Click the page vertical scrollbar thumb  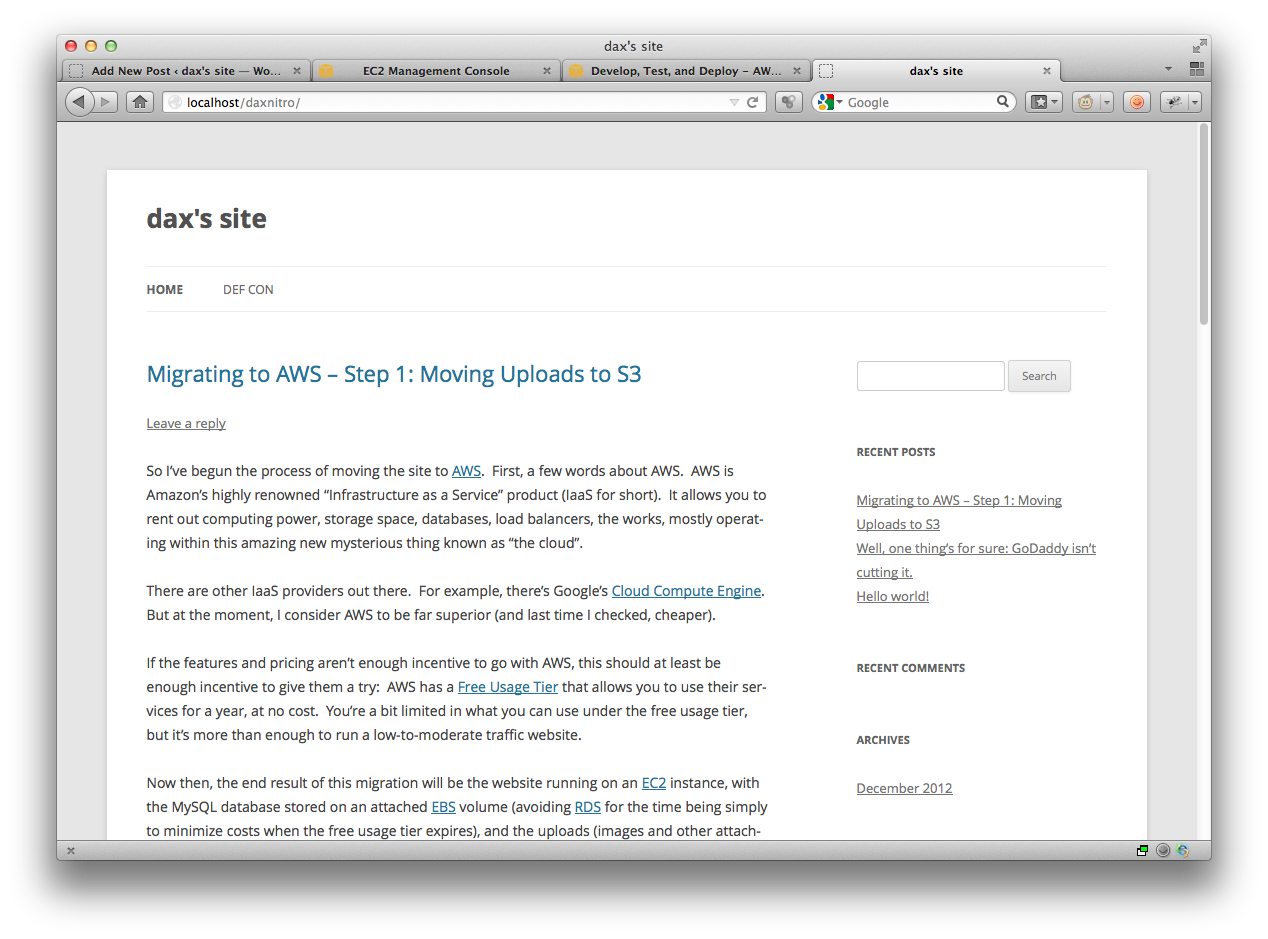click(x=1204, y=224)
